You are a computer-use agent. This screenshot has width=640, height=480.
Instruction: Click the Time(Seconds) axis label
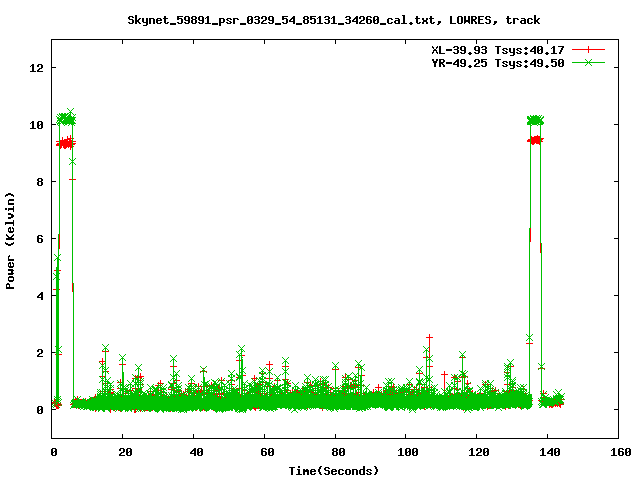click(x=333, y=471)
